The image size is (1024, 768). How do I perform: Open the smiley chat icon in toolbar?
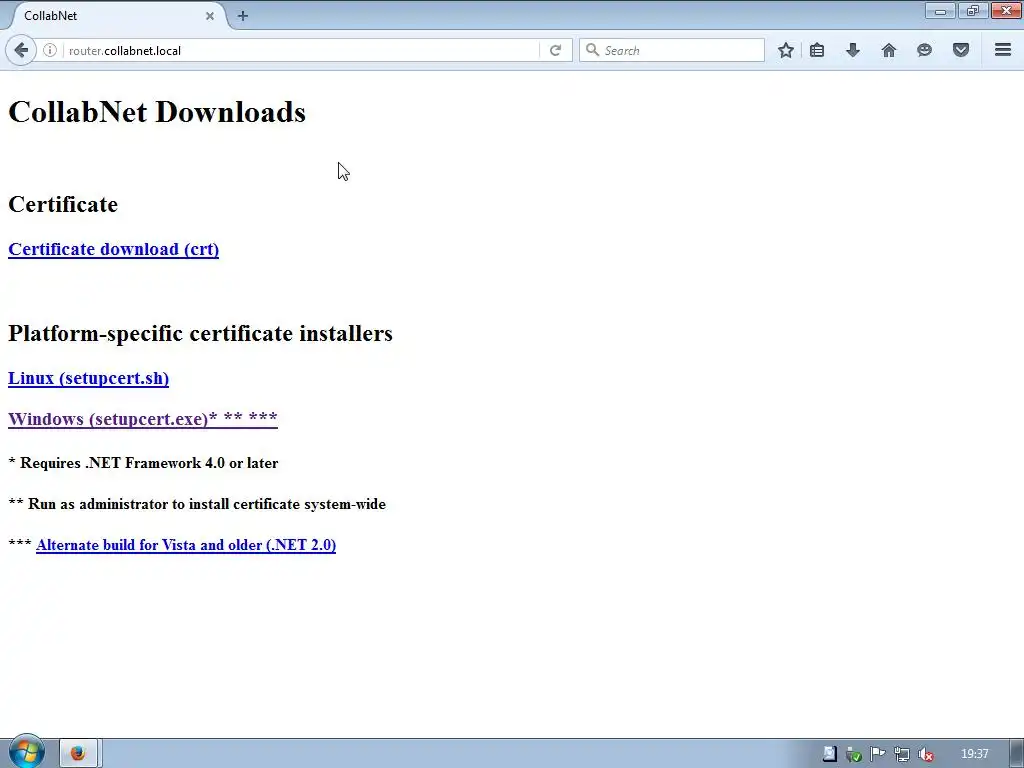[924, 50]
